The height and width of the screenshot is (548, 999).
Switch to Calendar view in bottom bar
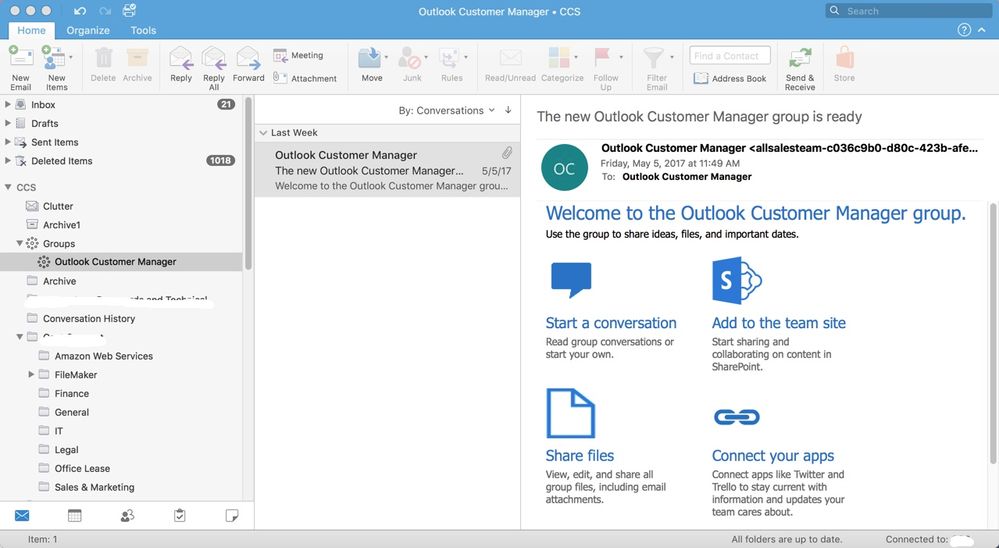pos(74,516)
